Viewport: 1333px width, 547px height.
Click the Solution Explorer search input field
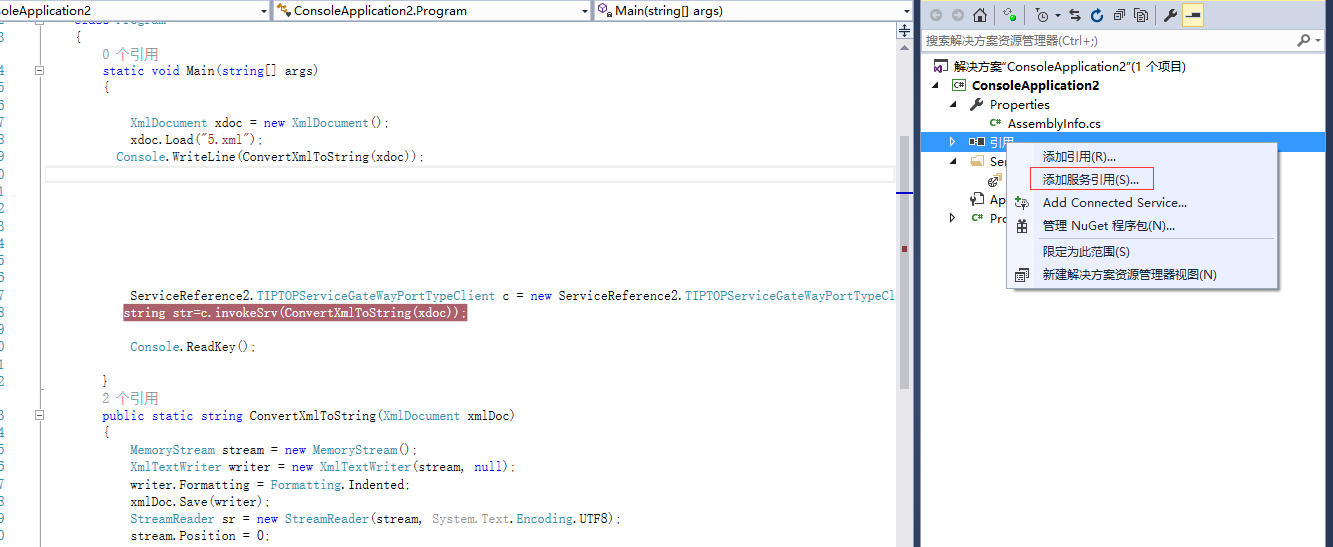click(x=1100, y=41)
